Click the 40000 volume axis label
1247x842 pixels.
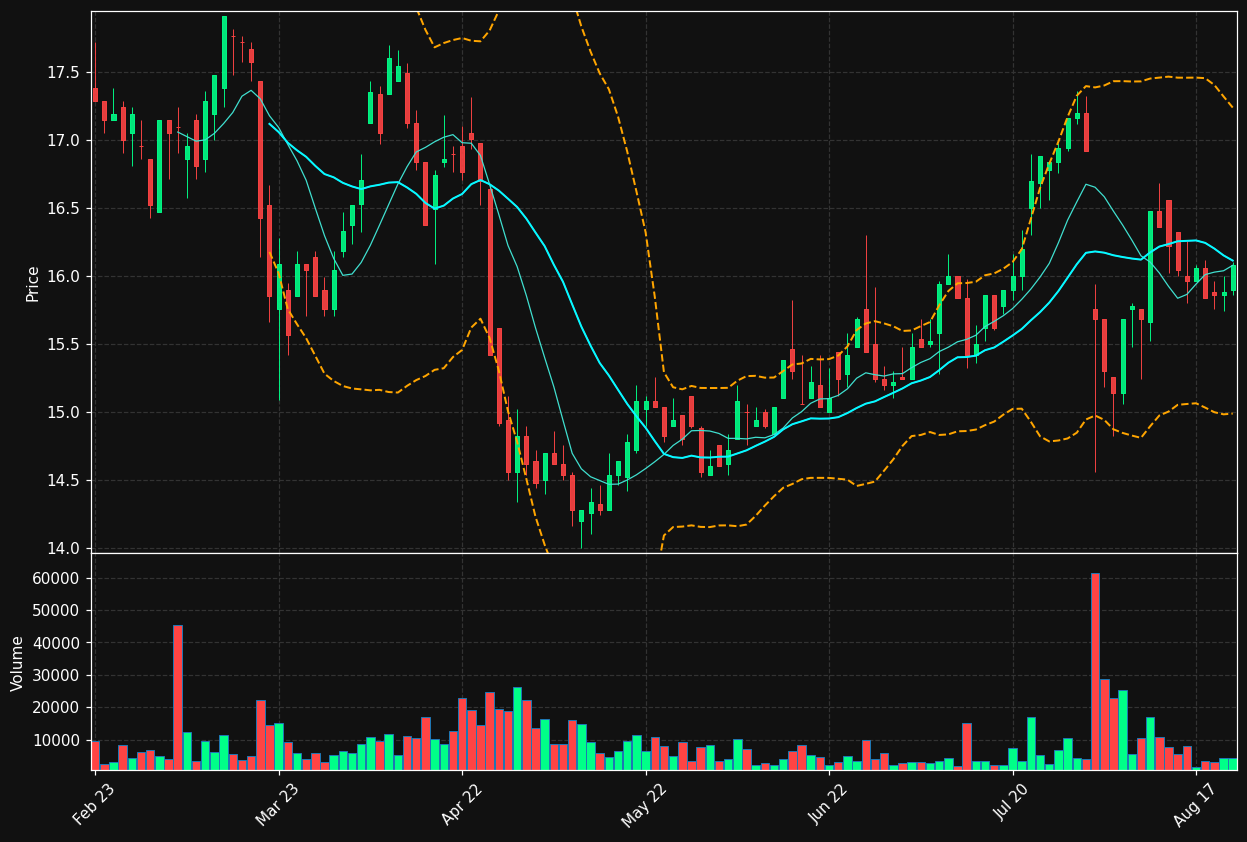(56, 644)
